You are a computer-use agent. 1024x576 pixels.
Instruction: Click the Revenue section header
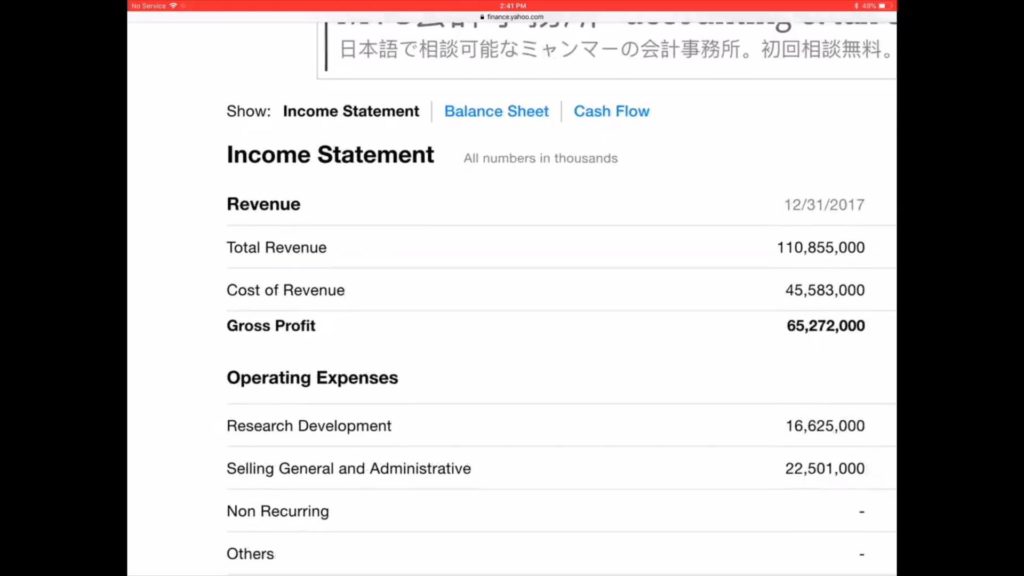[x=263, y=204]
